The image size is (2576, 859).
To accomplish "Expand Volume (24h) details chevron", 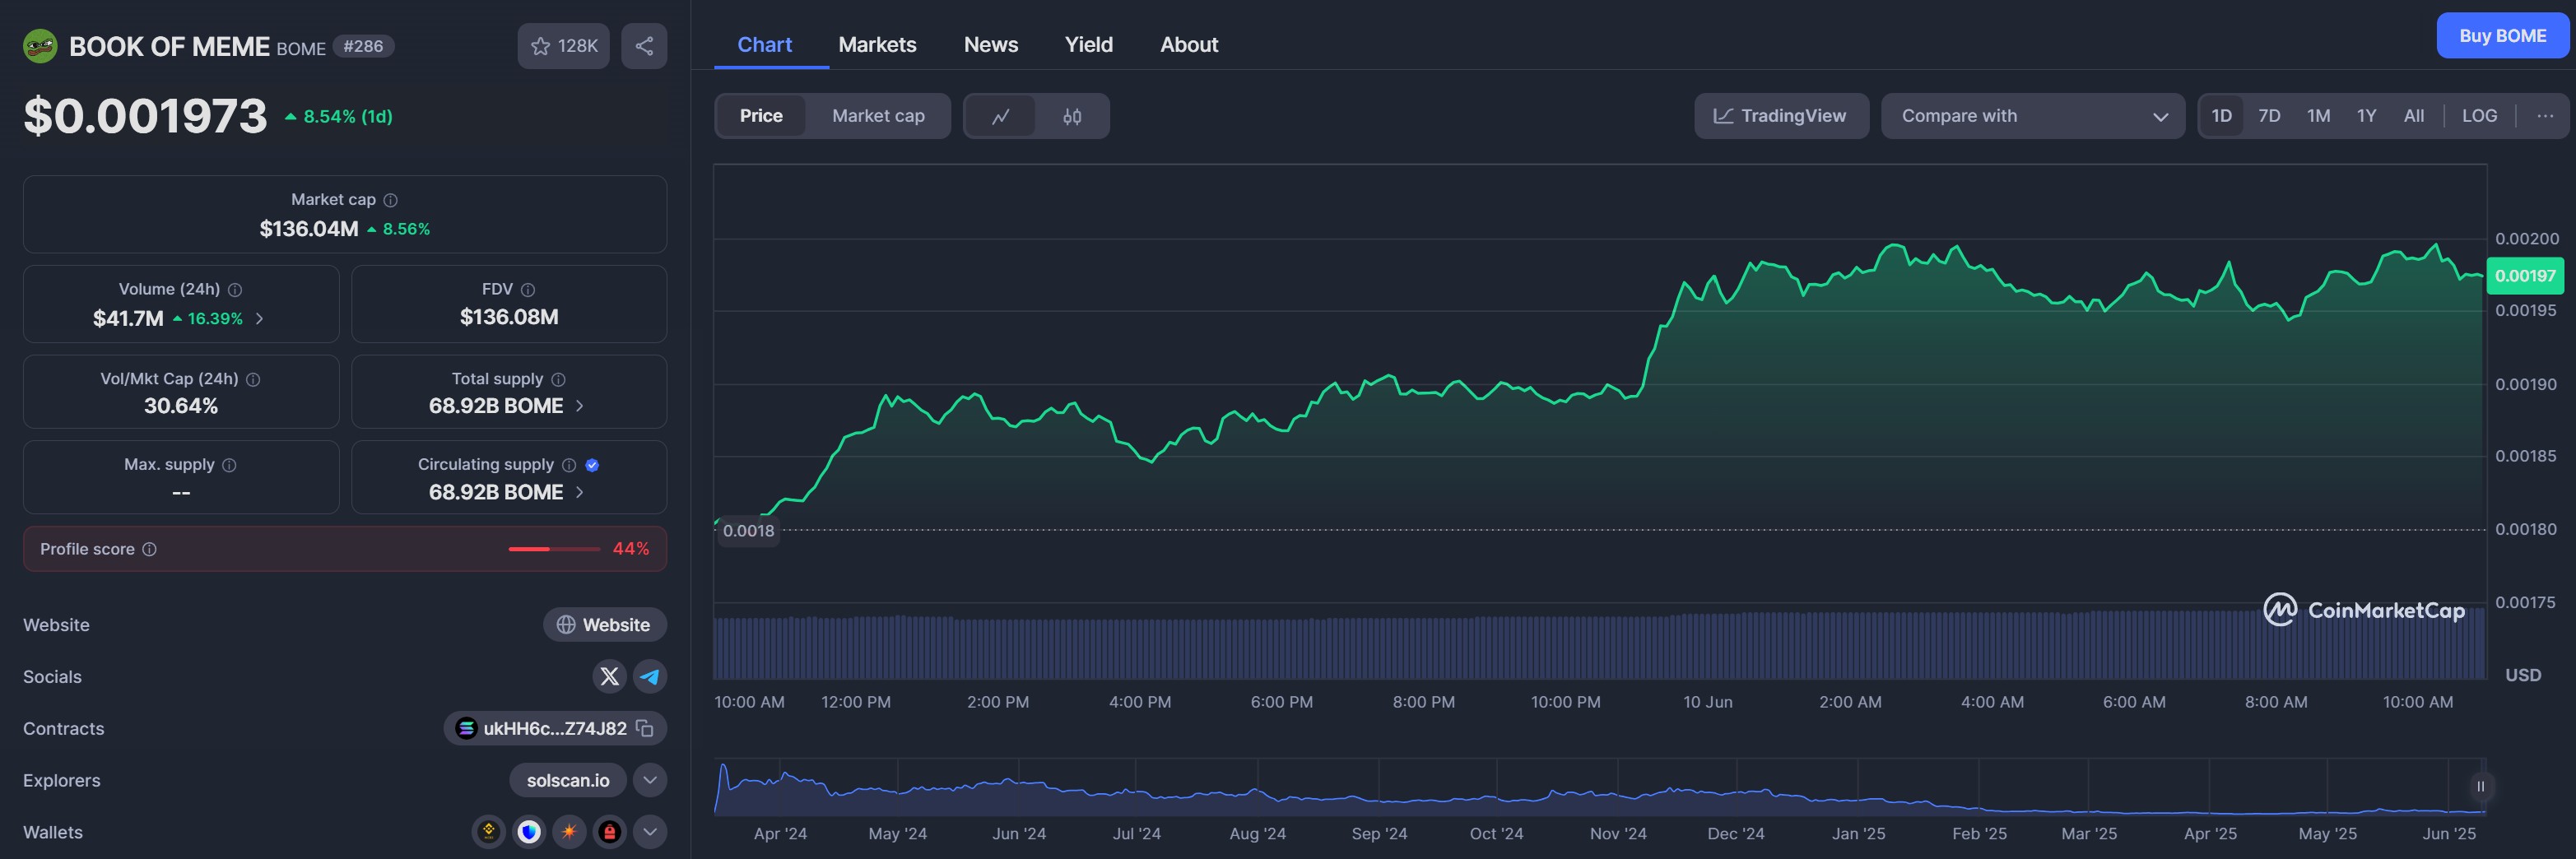I will (x=260, y=319).
